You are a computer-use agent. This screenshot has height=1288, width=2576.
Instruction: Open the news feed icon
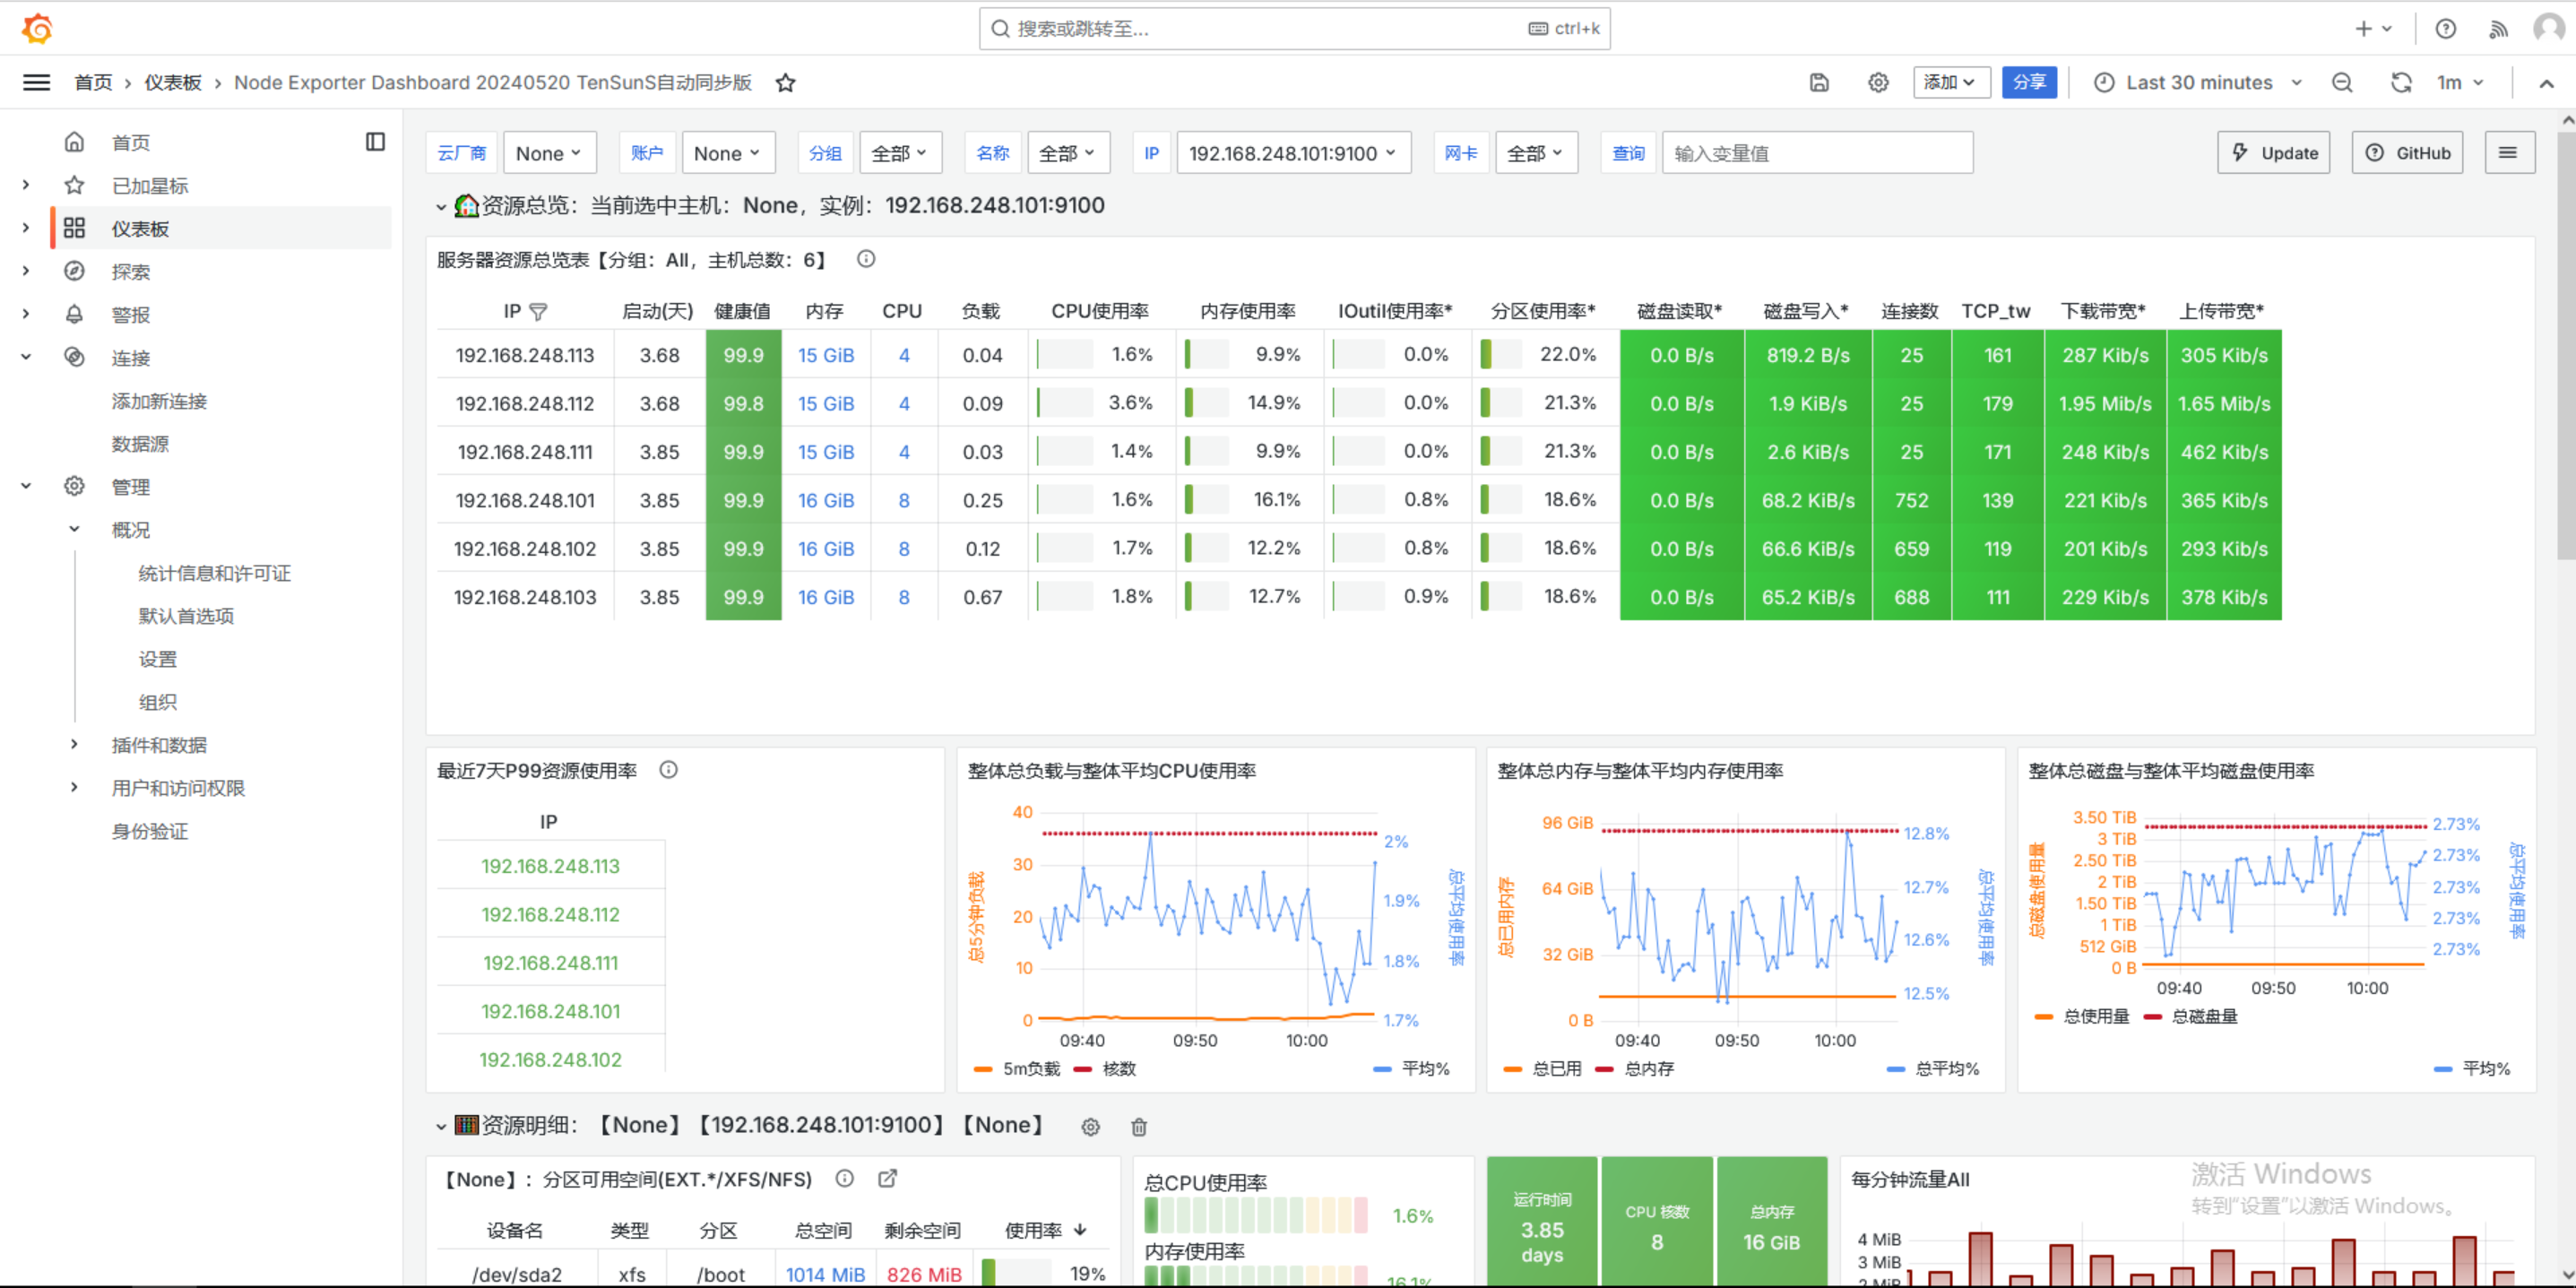click(2498, 29)
